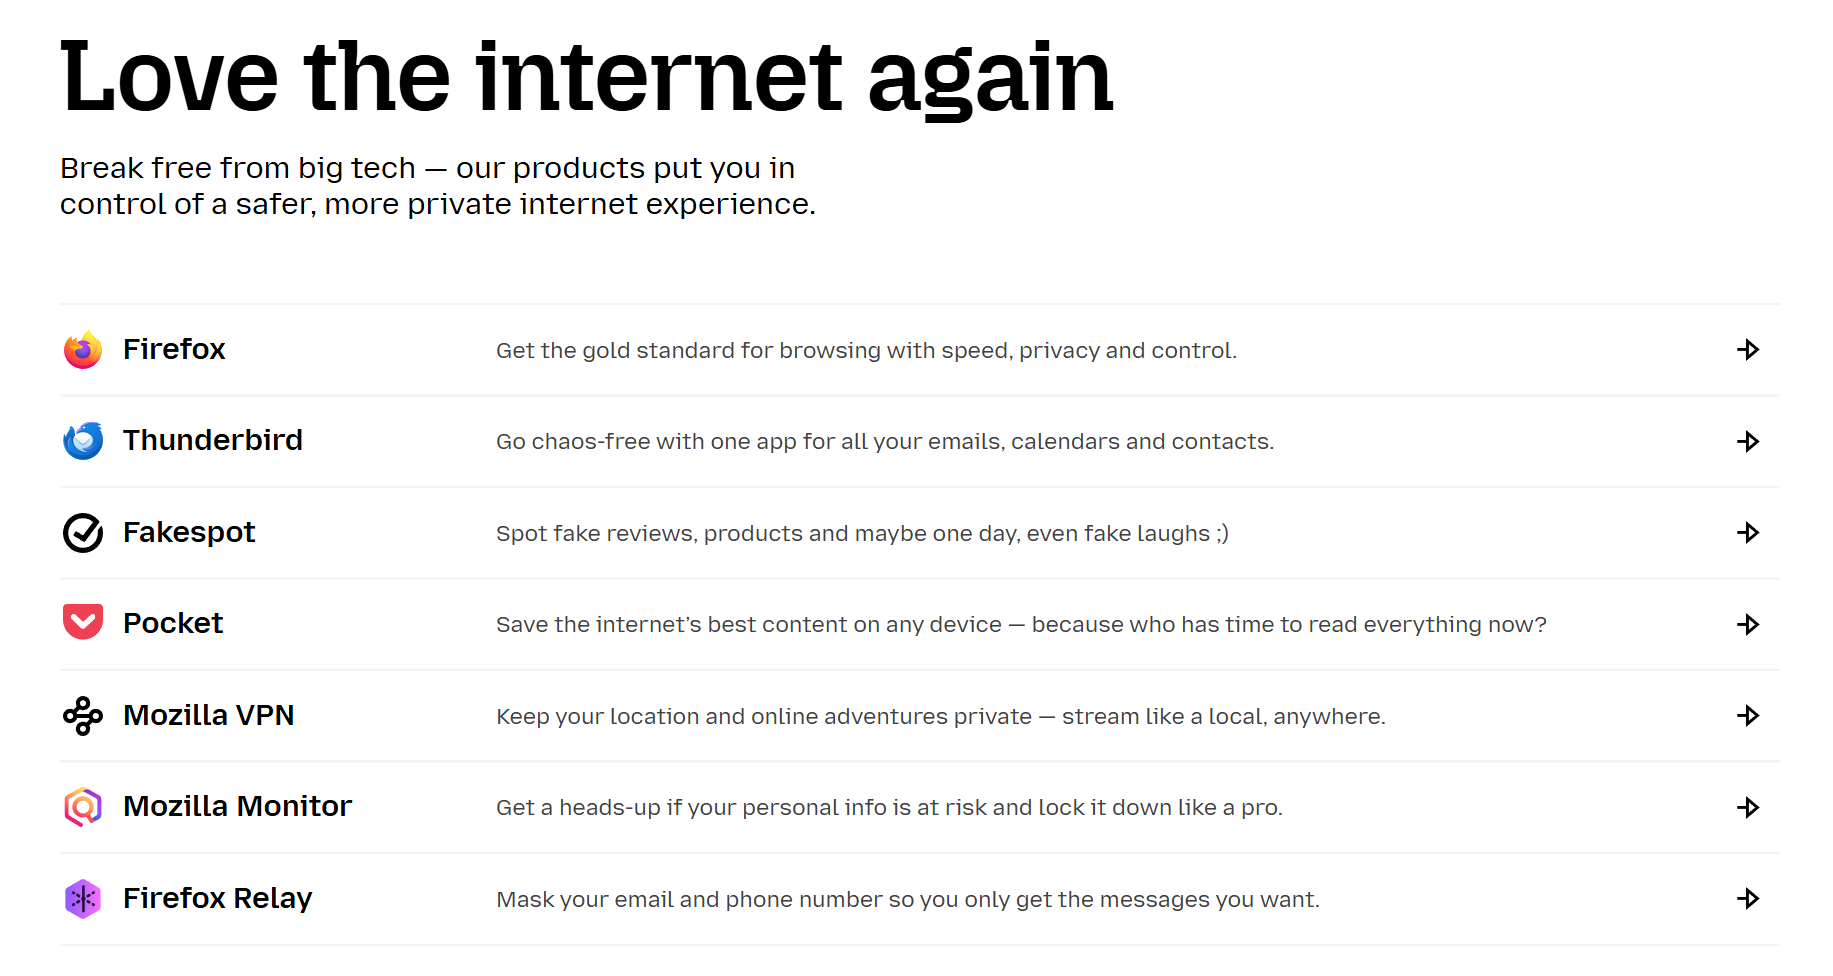Click the Mozilla Monitor description text
Screen dimensions: 1833x976
pos(889,808)
